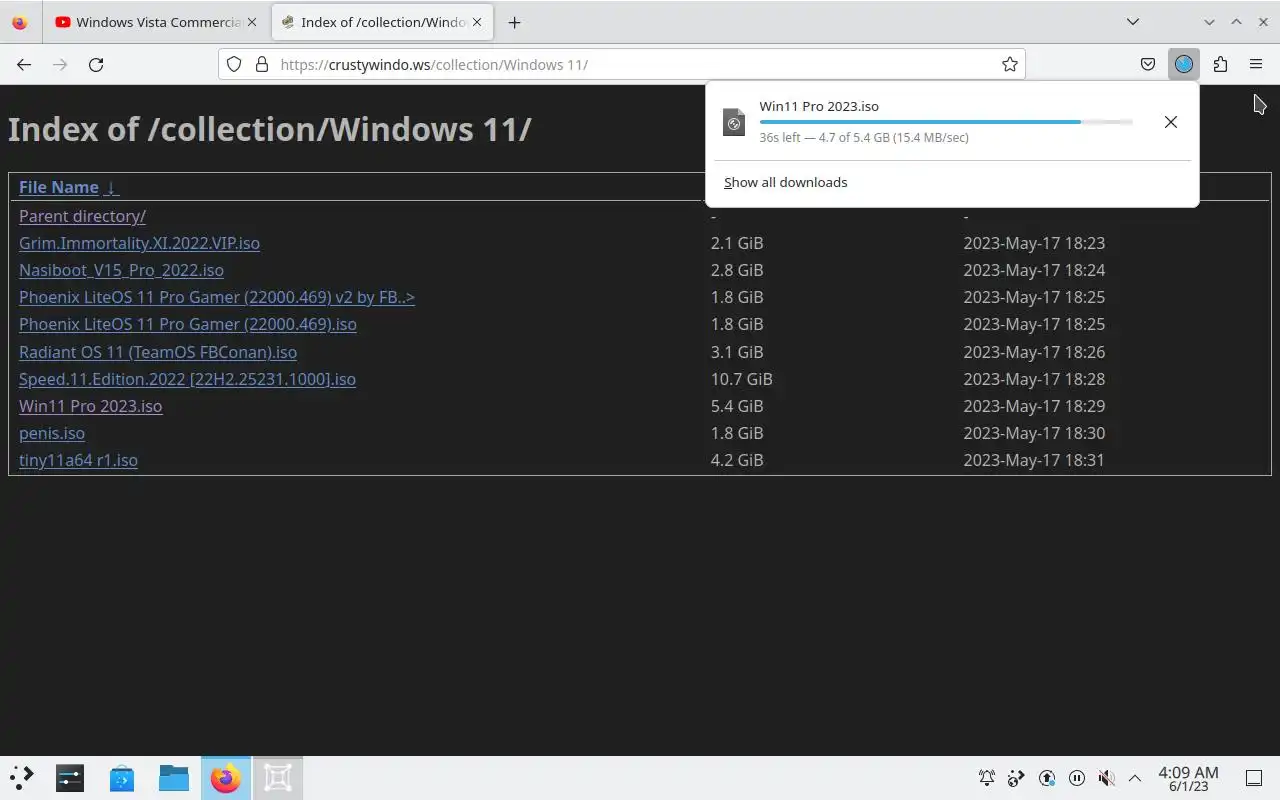This screenshot has width=1280, height=800.
Task: Click the muted volume tray icon
Action: coord(1106,778)
